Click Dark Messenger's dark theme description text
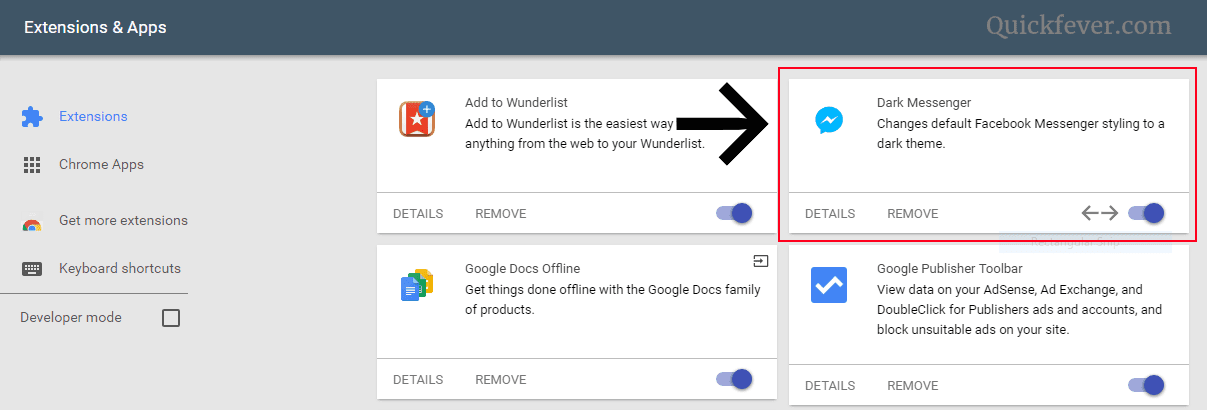 [x=1021, y=133]
